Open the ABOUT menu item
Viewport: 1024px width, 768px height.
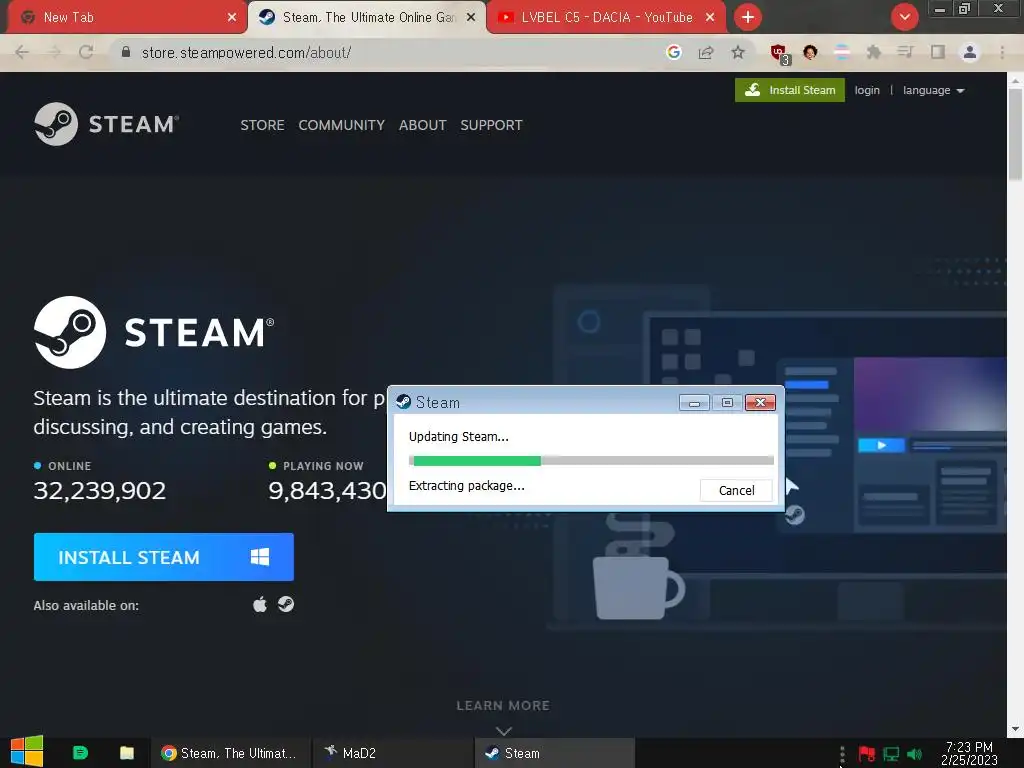point(423,125)
